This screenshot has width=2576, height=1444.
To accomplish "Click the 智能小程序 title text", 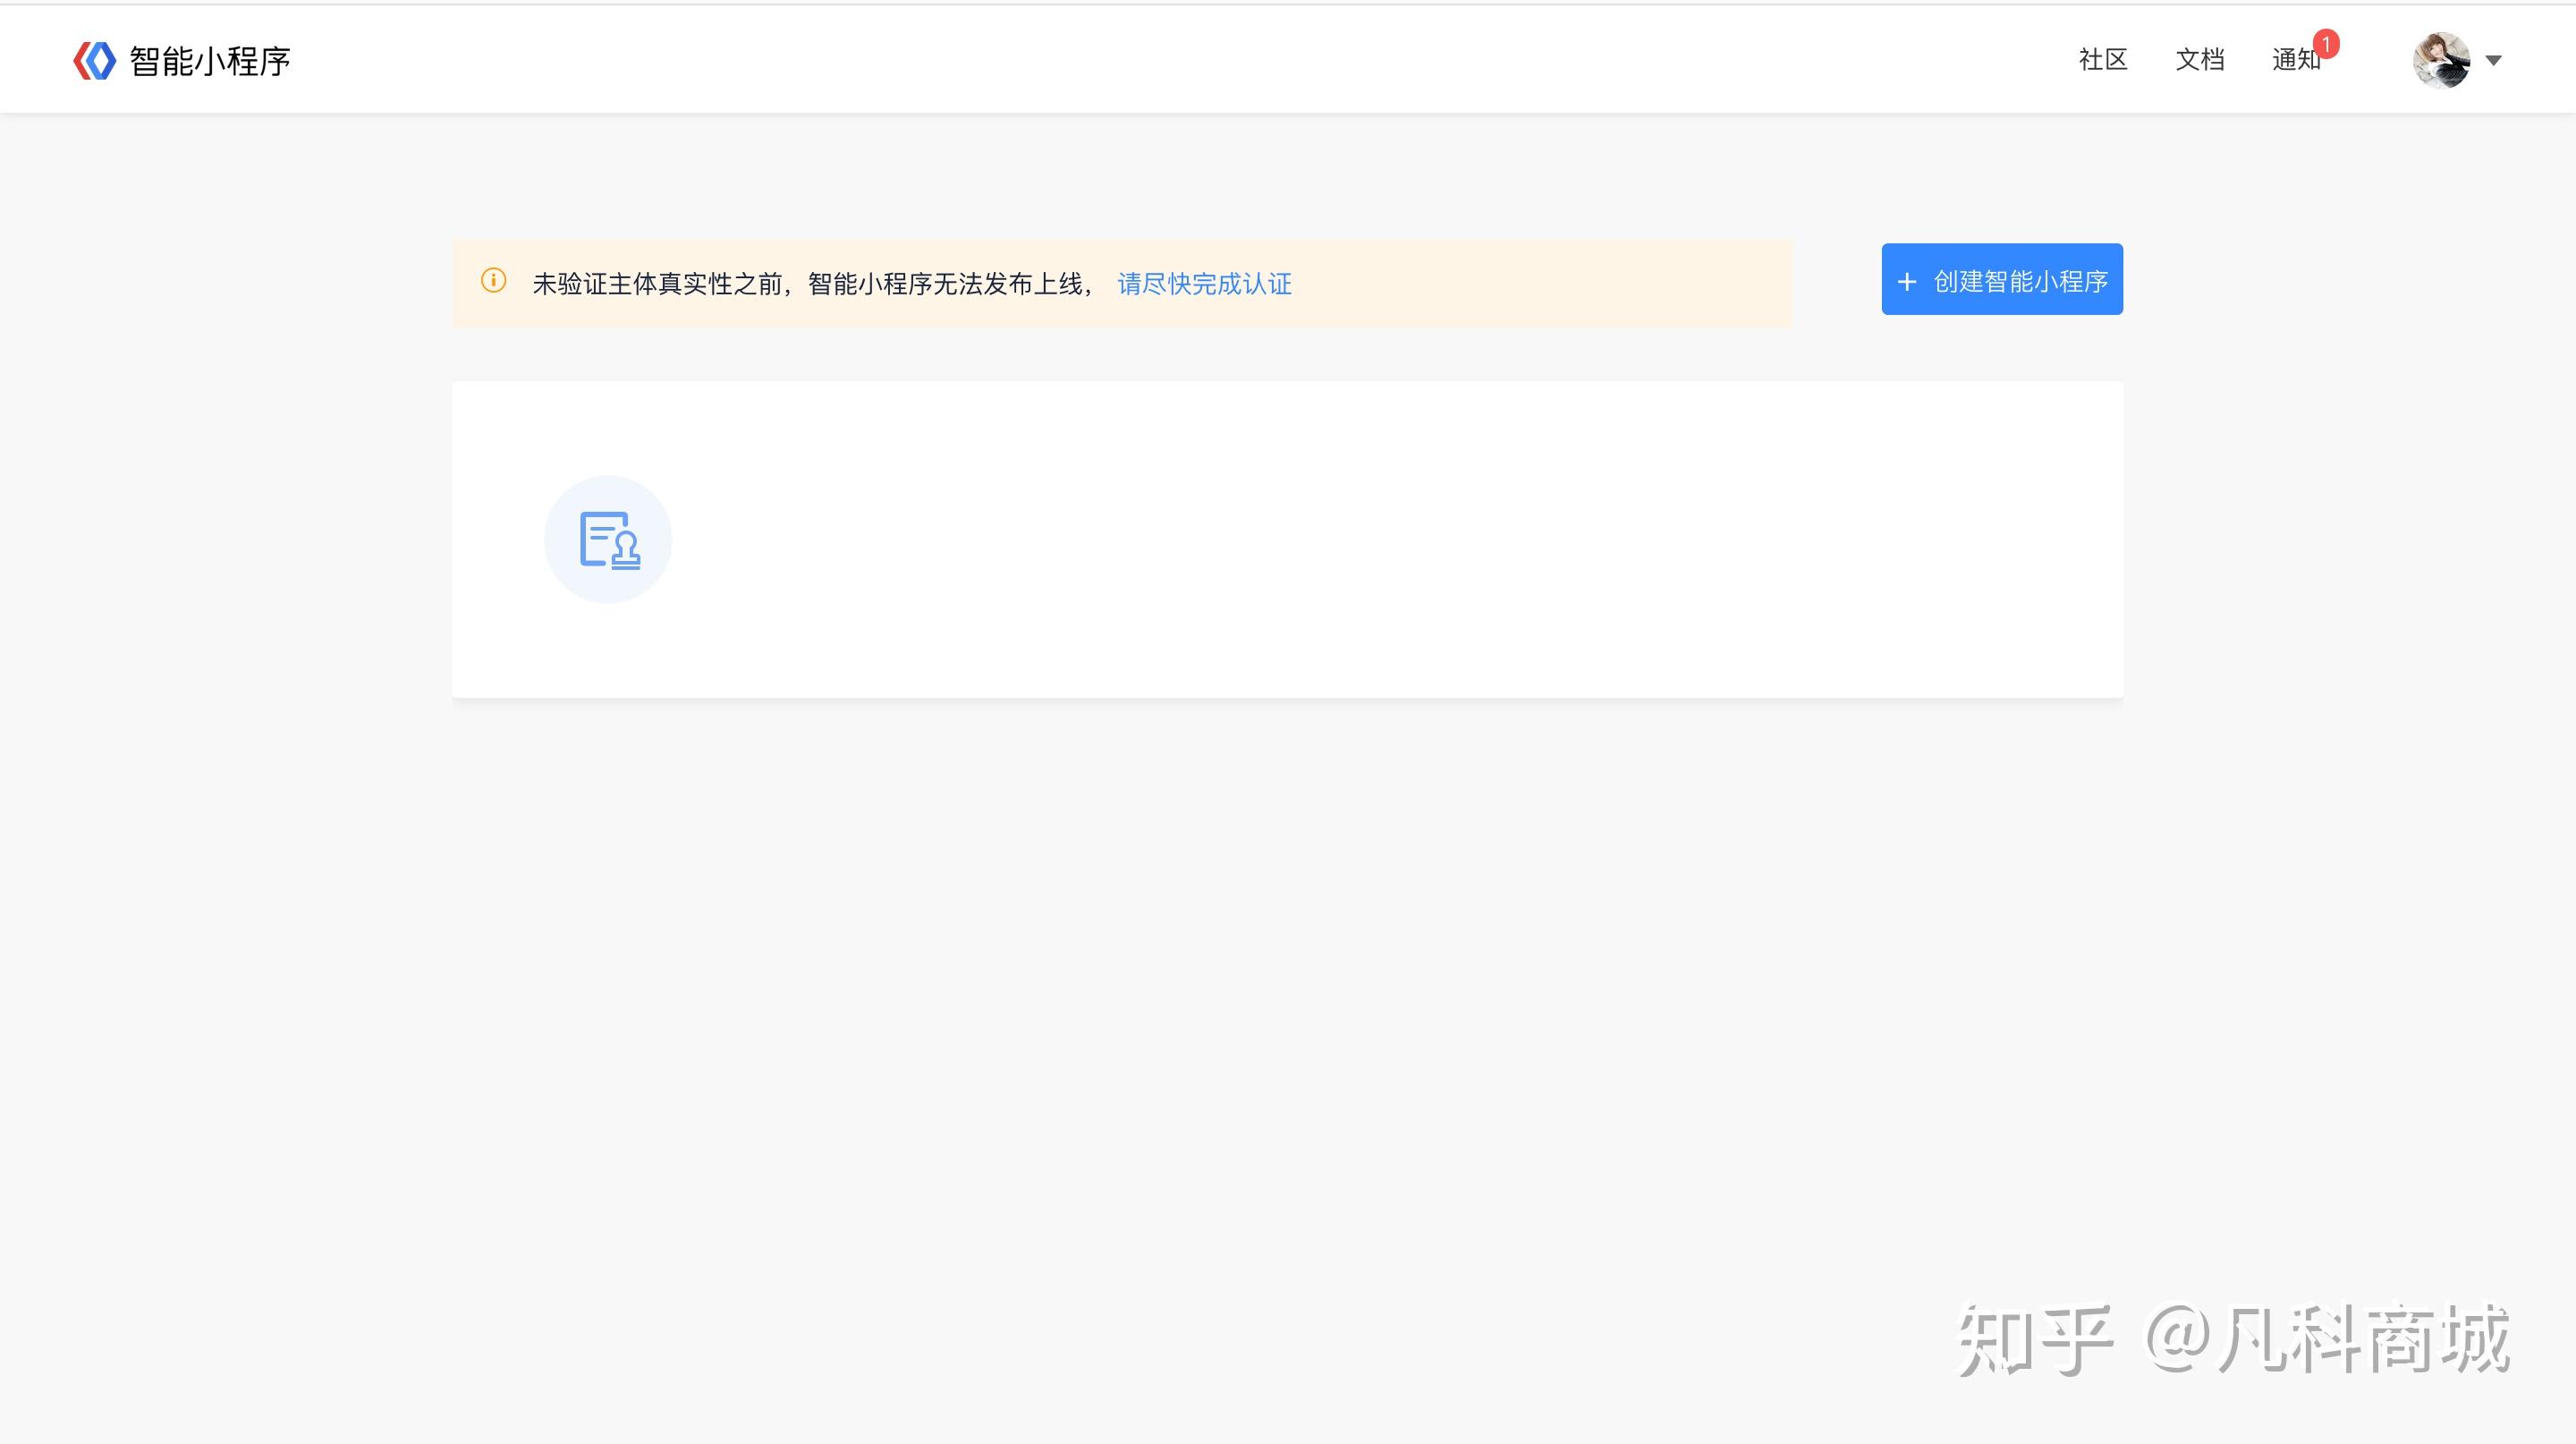I will click(210, 61).
